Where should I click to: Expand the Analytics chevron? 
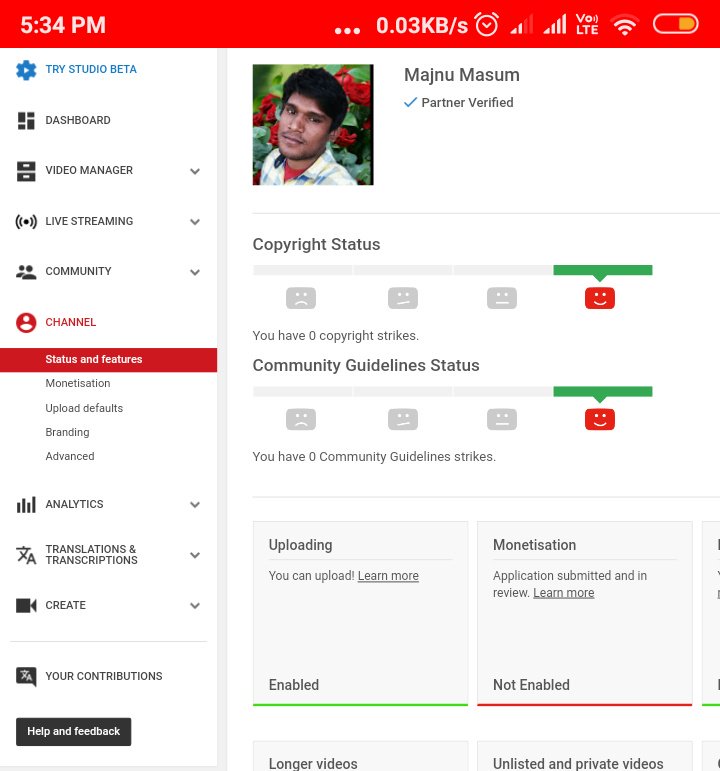pos(195,504)
